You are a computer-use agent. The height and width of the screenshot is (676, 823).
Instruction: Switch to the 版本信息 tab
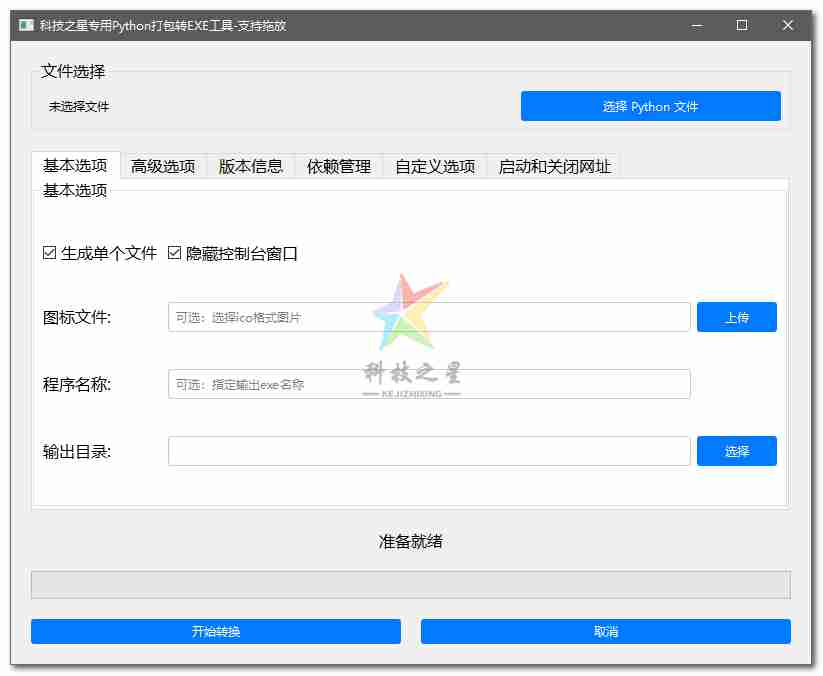pos(251,166)
